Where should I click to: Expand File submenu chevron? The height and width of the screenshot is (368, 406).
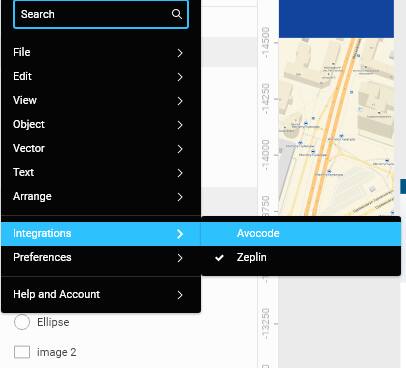click(180, 53)
